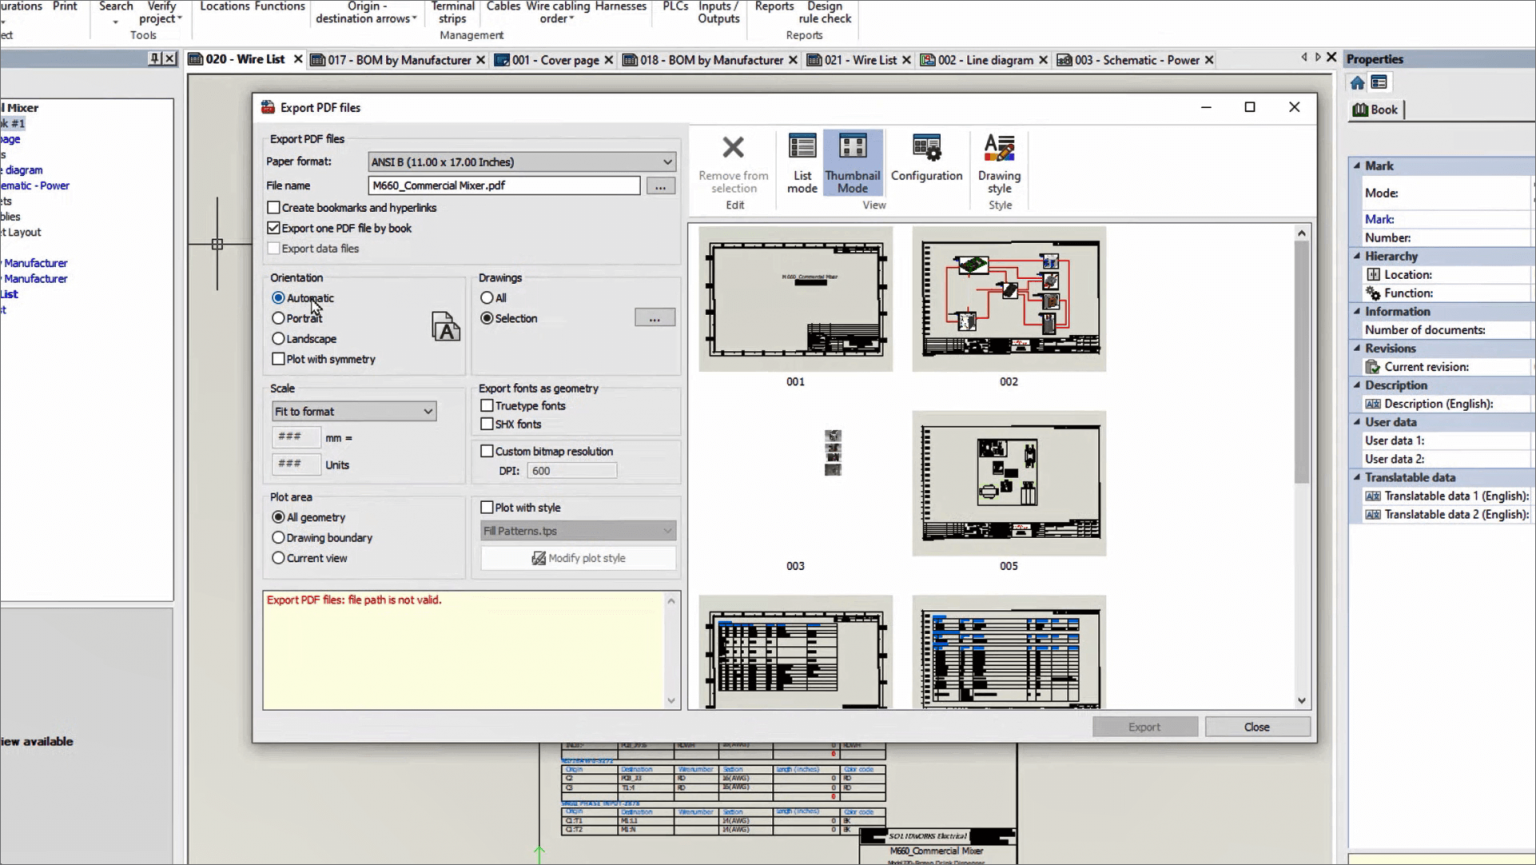
Task: Open the Fill Patterns.tps dropdown
Action: (578, 531)
